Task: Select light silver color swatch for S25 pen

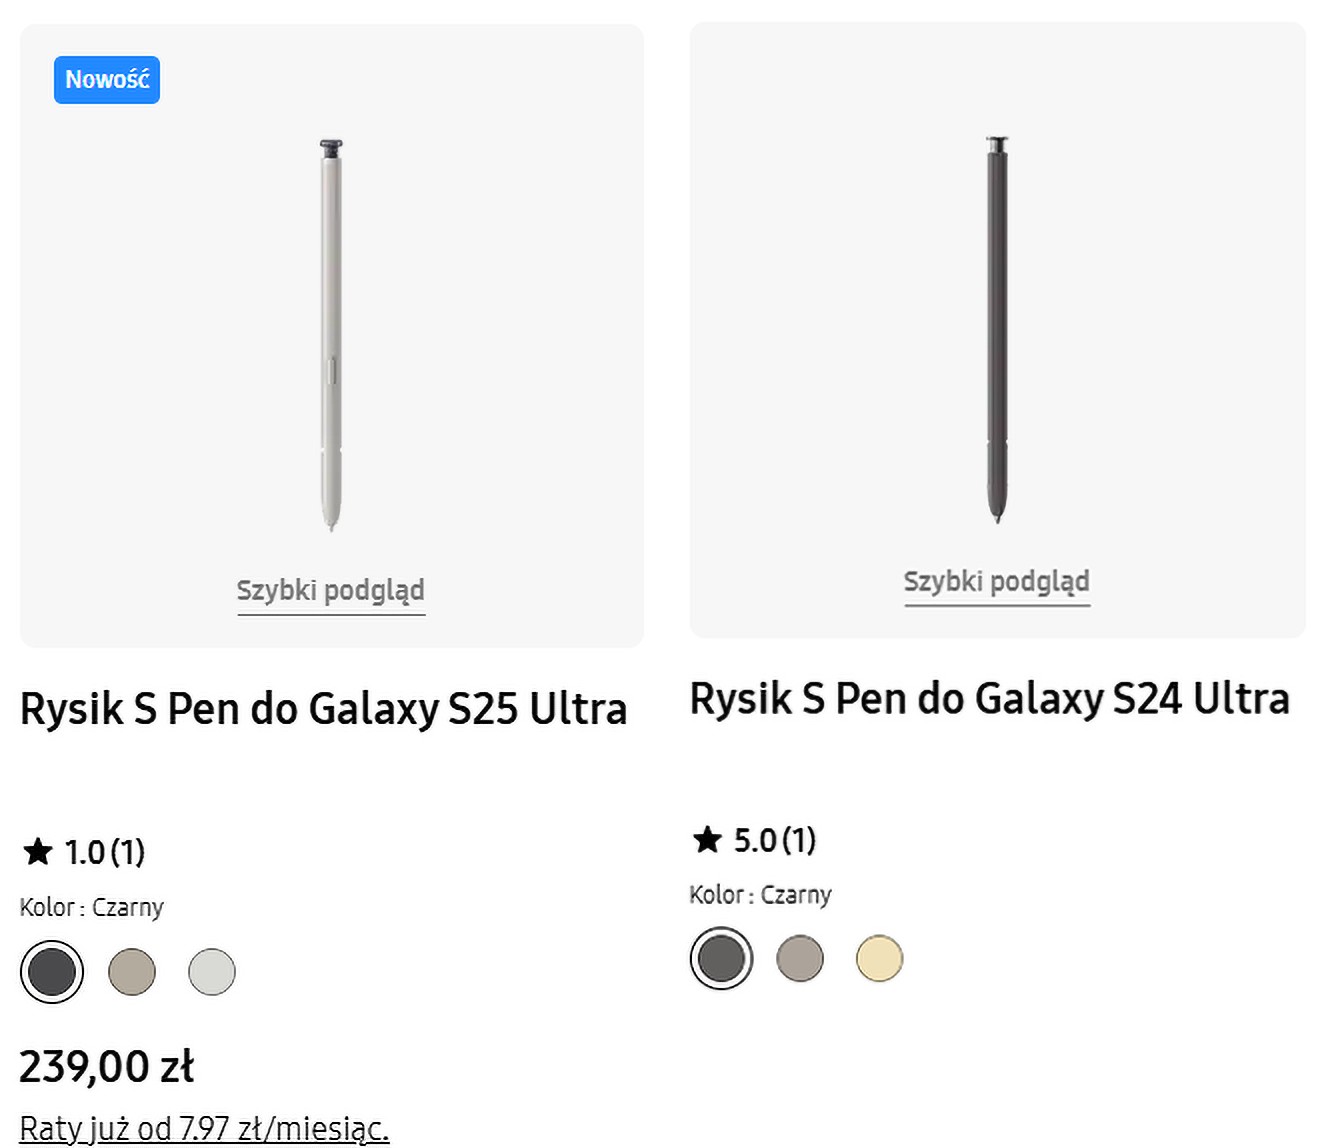Action: (x=212, y=972)
